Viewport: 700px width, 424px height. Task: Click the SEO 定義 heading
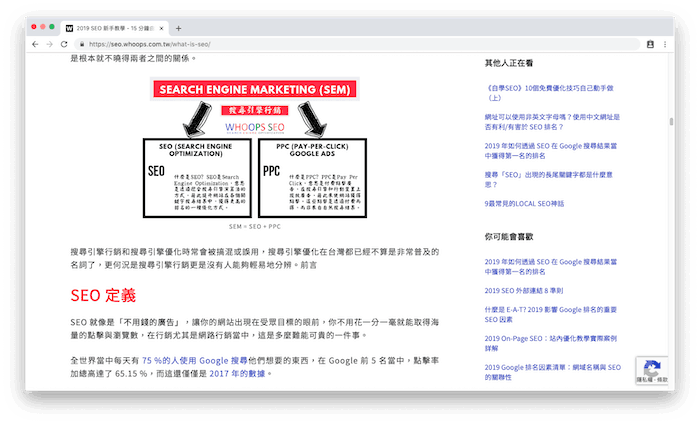[103, 295]
